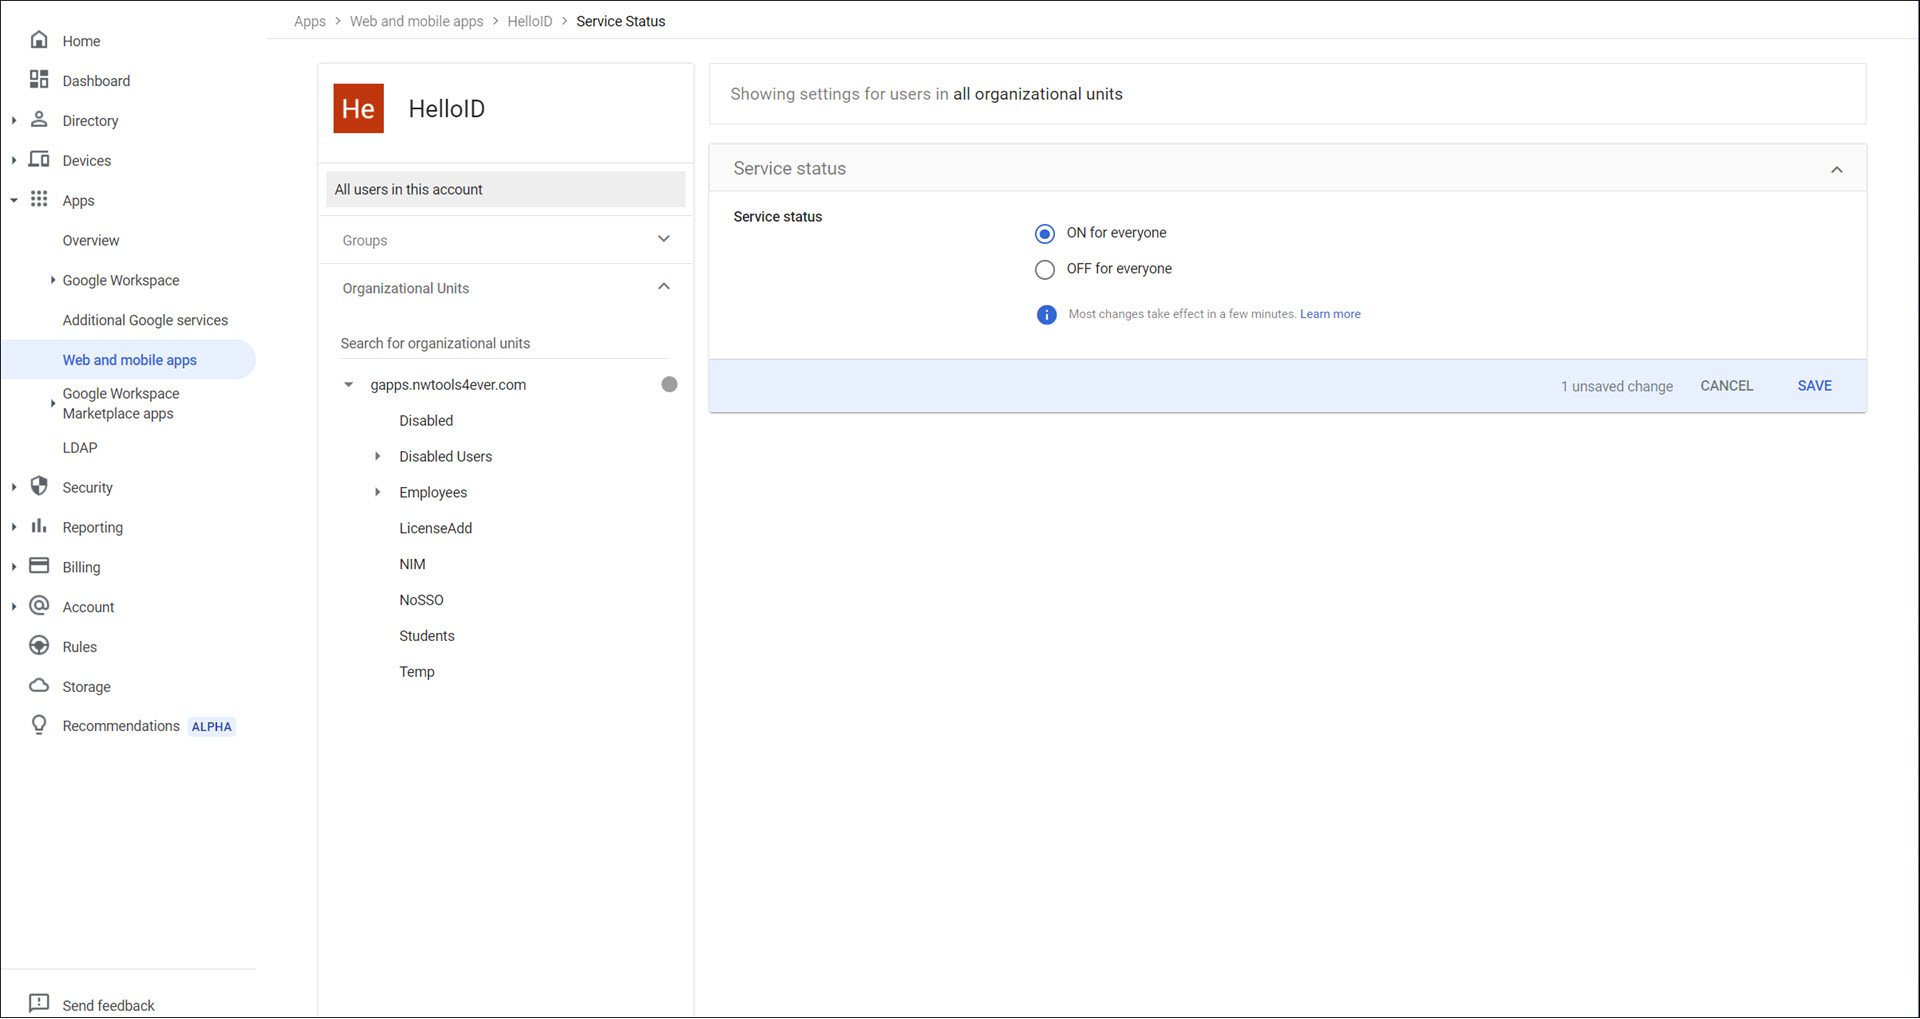Image resolution: width=1920 pixels, height=1019 pixels.
Task: Select the Temp organizational unit
Action: [416, 673]
